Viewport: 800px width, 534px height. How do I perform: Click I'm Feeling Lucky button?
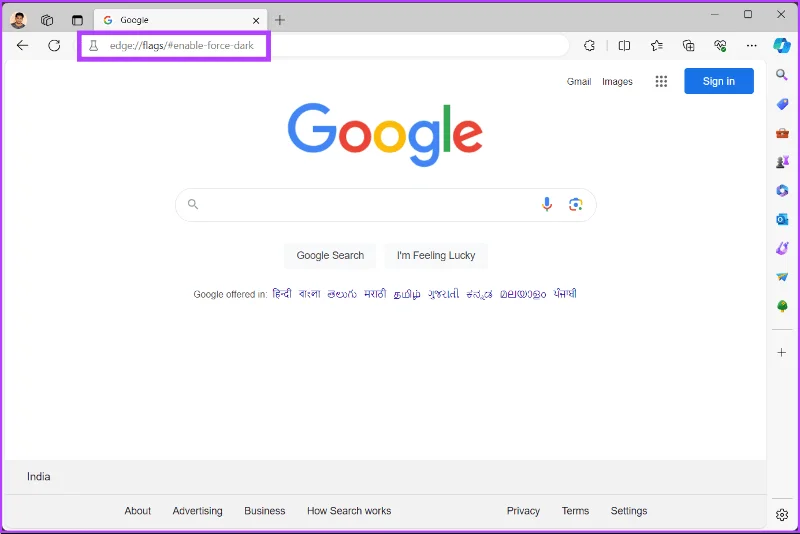[x=436, y=256]
